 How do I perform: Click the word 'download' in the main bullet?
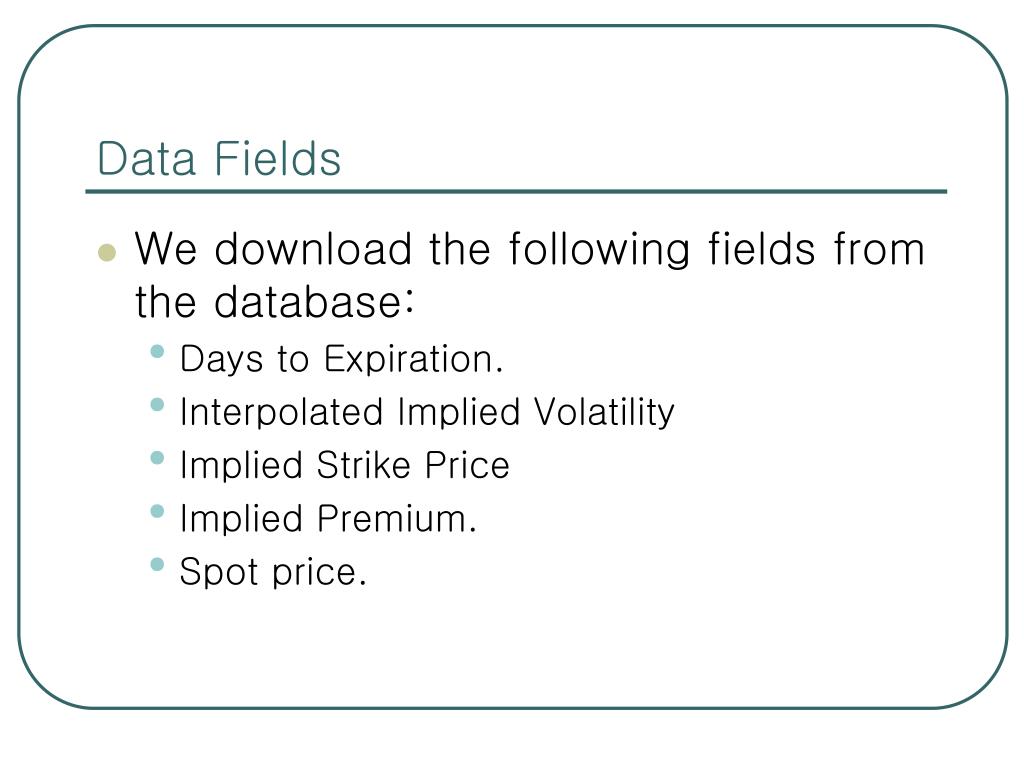[313, 249]
